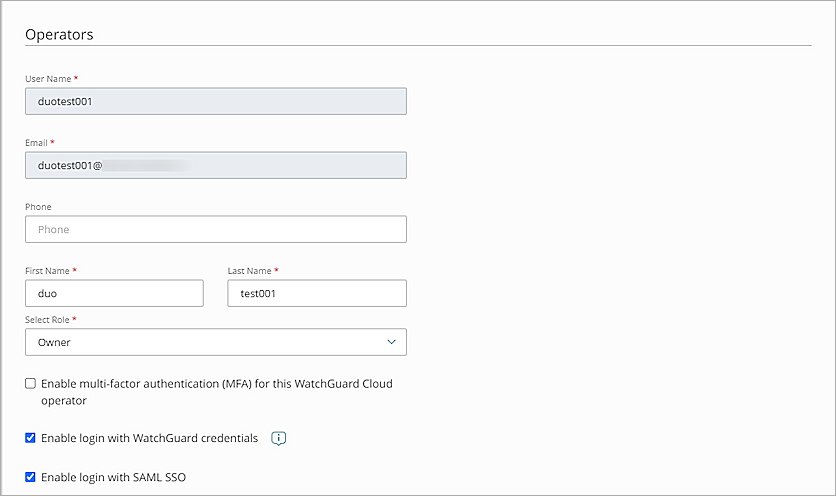Click the First Name field containing duo

(x=114, y=293)
